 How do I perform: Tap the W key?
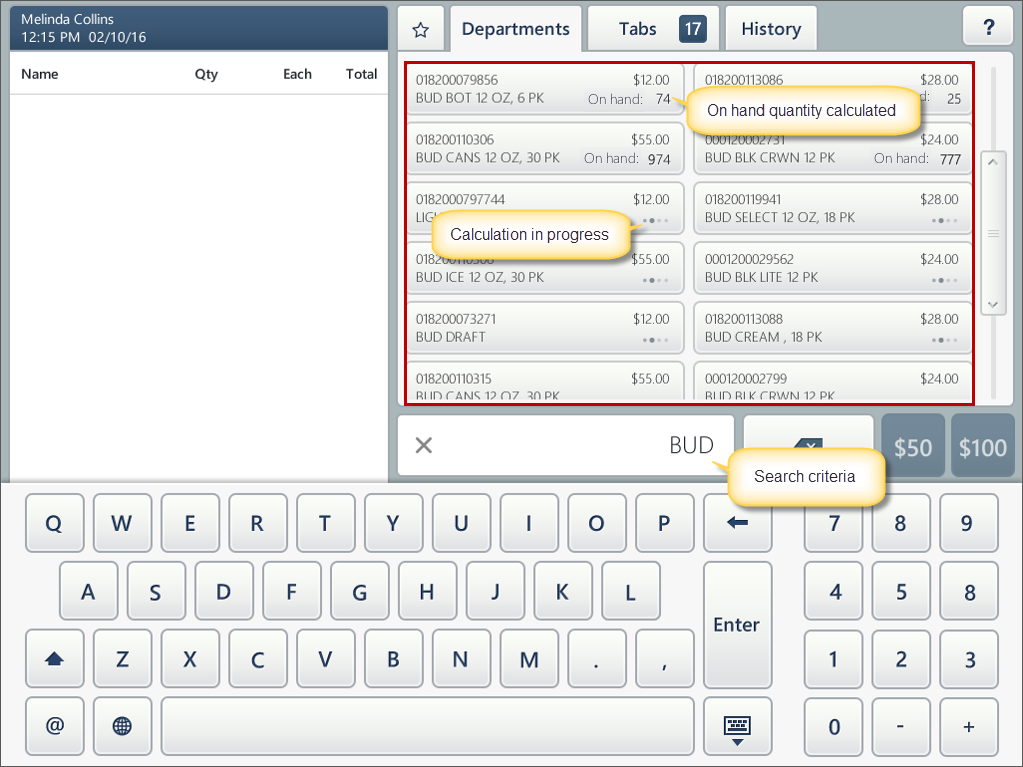point(122,522)
